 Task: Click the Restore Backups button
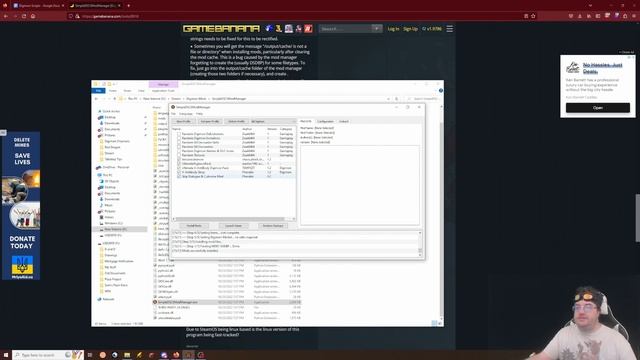(273, 226)
